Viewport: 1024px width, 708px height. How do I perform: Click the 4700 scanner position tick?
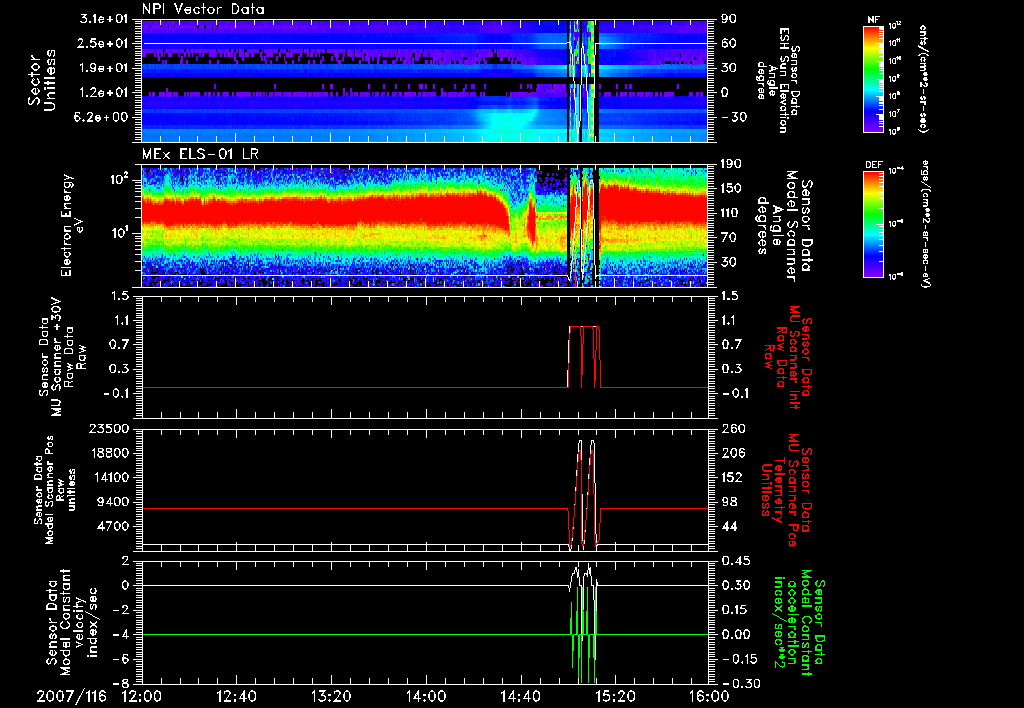pyautogui.click(x=113, y=526)
